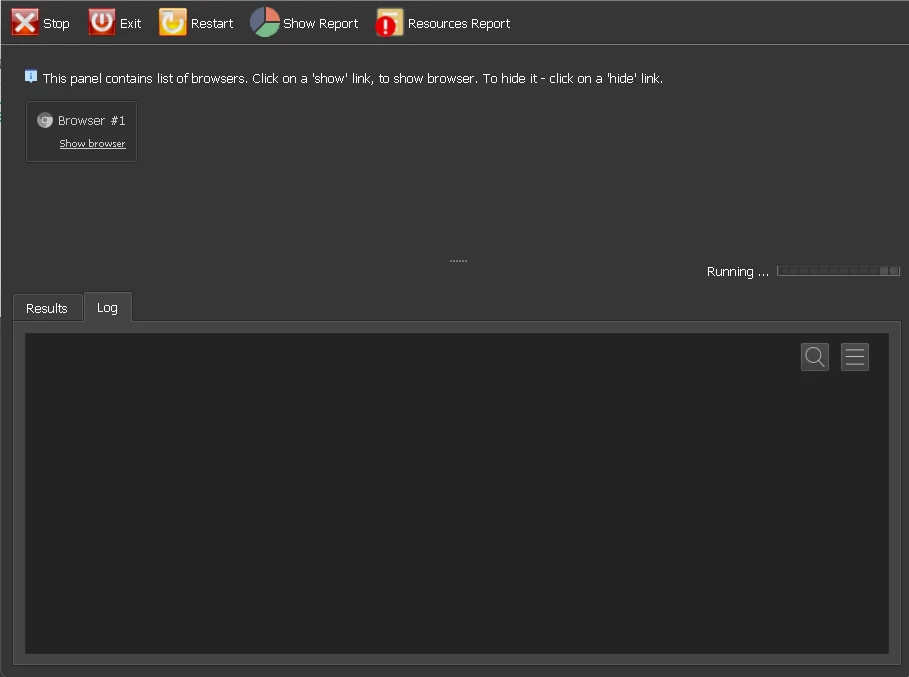The image size is (909, 677).
Task: Click the pie chart Show Report icon
Action: (265, 23)
